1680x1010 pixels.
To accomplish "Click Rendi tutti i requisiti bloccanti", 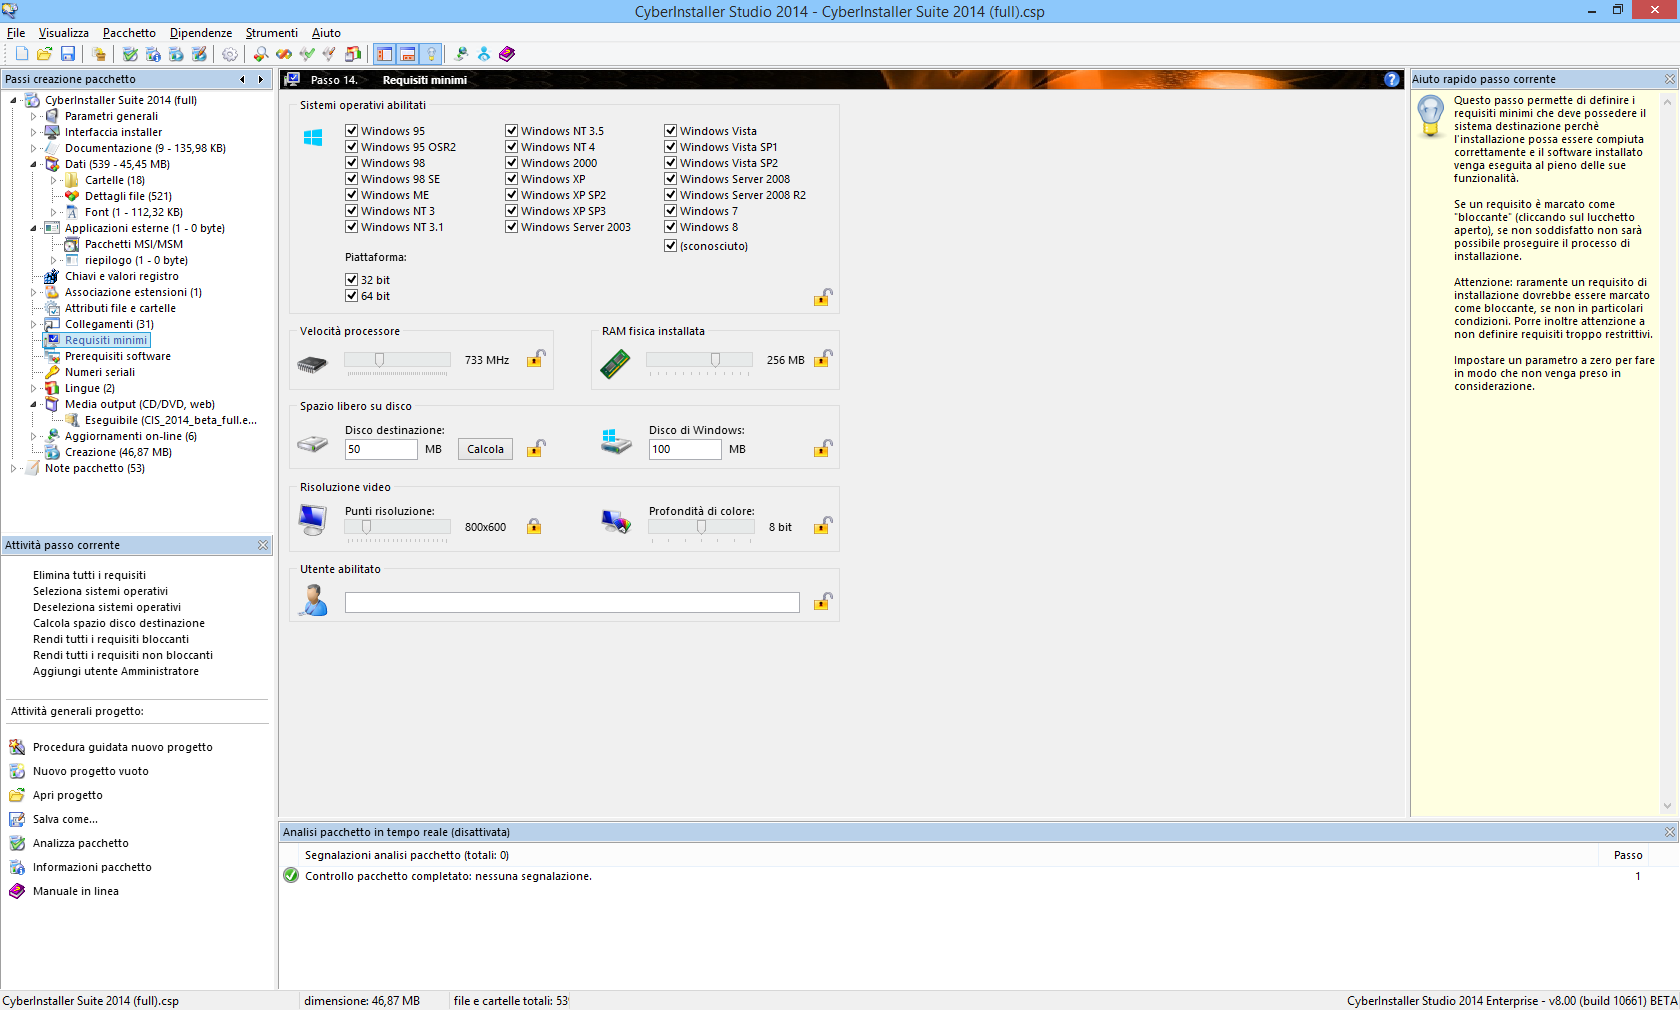I will coord(111,639).
